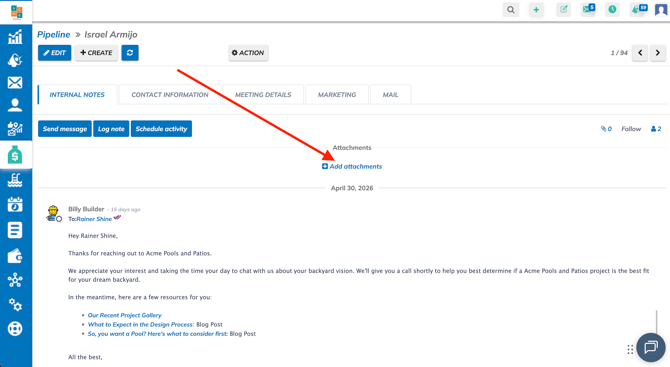The width and height of the screenshot is (670, 367).
Task: Click the Rainer Shine recipient link
Action: [94, 219]
